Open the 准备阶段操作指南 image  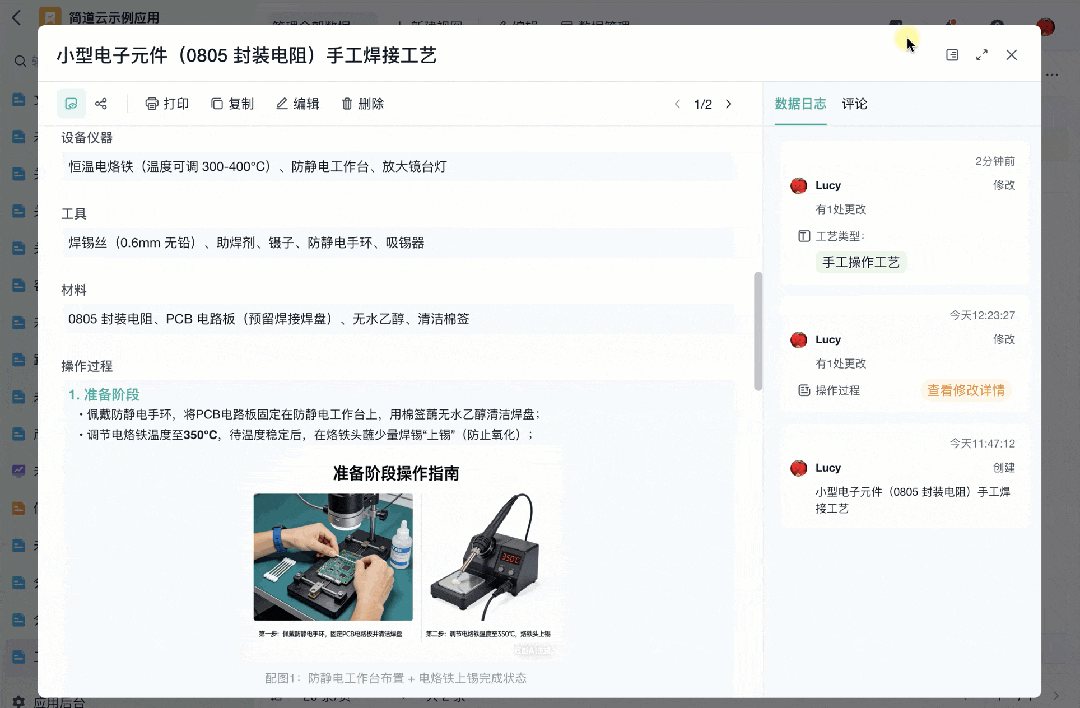[x=402, y=554]
